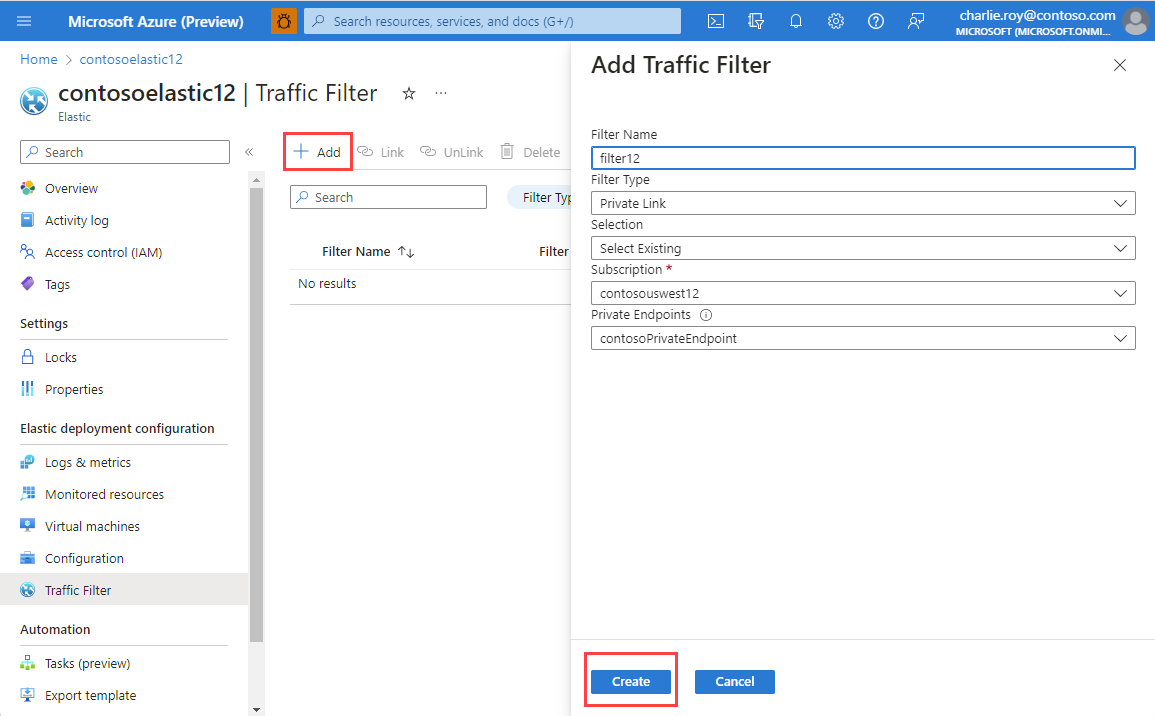Open the hamburger portal menu
This screenshot has height=716, width=1155.
(x=24, y=21)
